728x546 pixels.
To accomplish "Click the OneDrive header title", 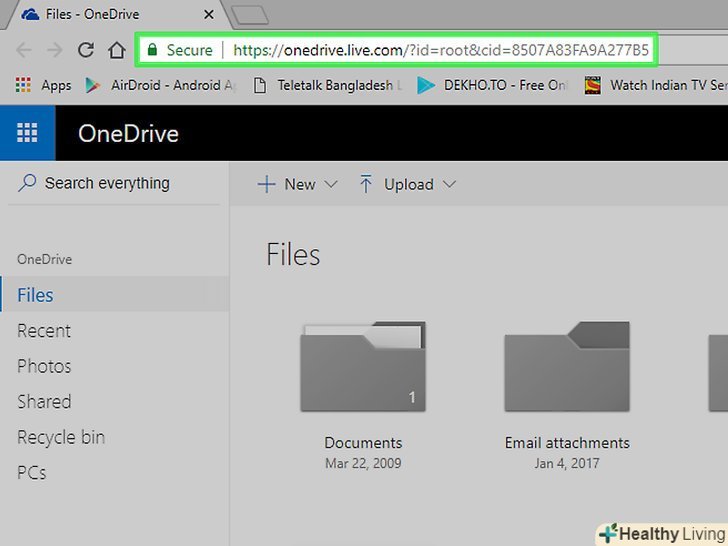I will pyautogui.click(x=128, y=134).
